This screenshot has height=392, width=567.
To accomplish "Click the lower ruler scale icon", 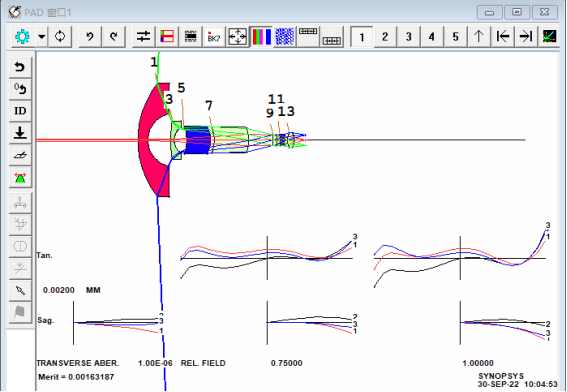I will (x=332, y=37).
